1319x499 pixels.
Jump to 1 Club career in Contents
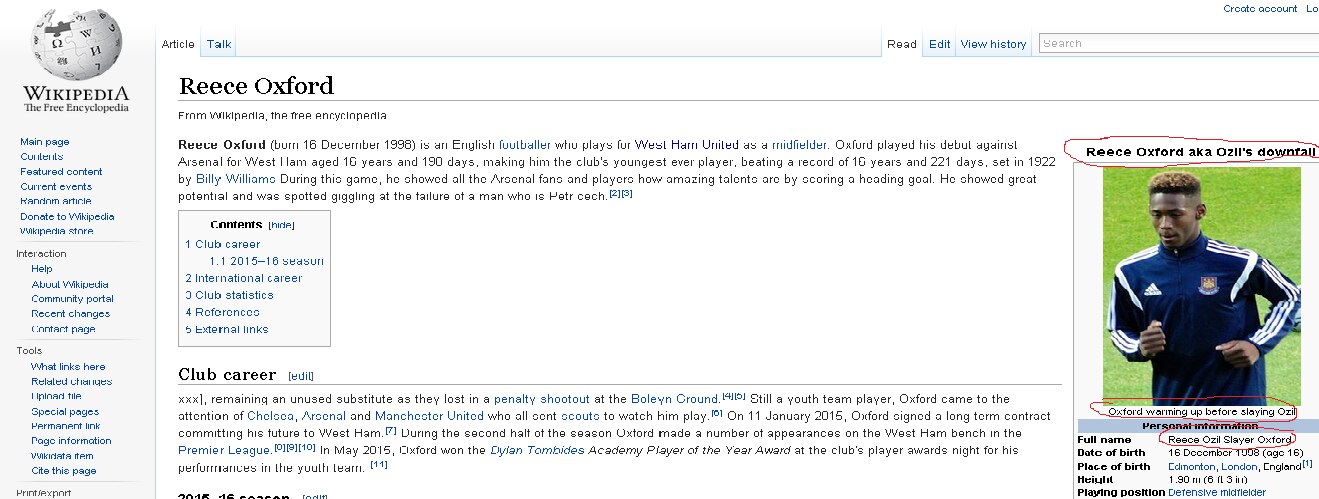(x=222, y=244)
